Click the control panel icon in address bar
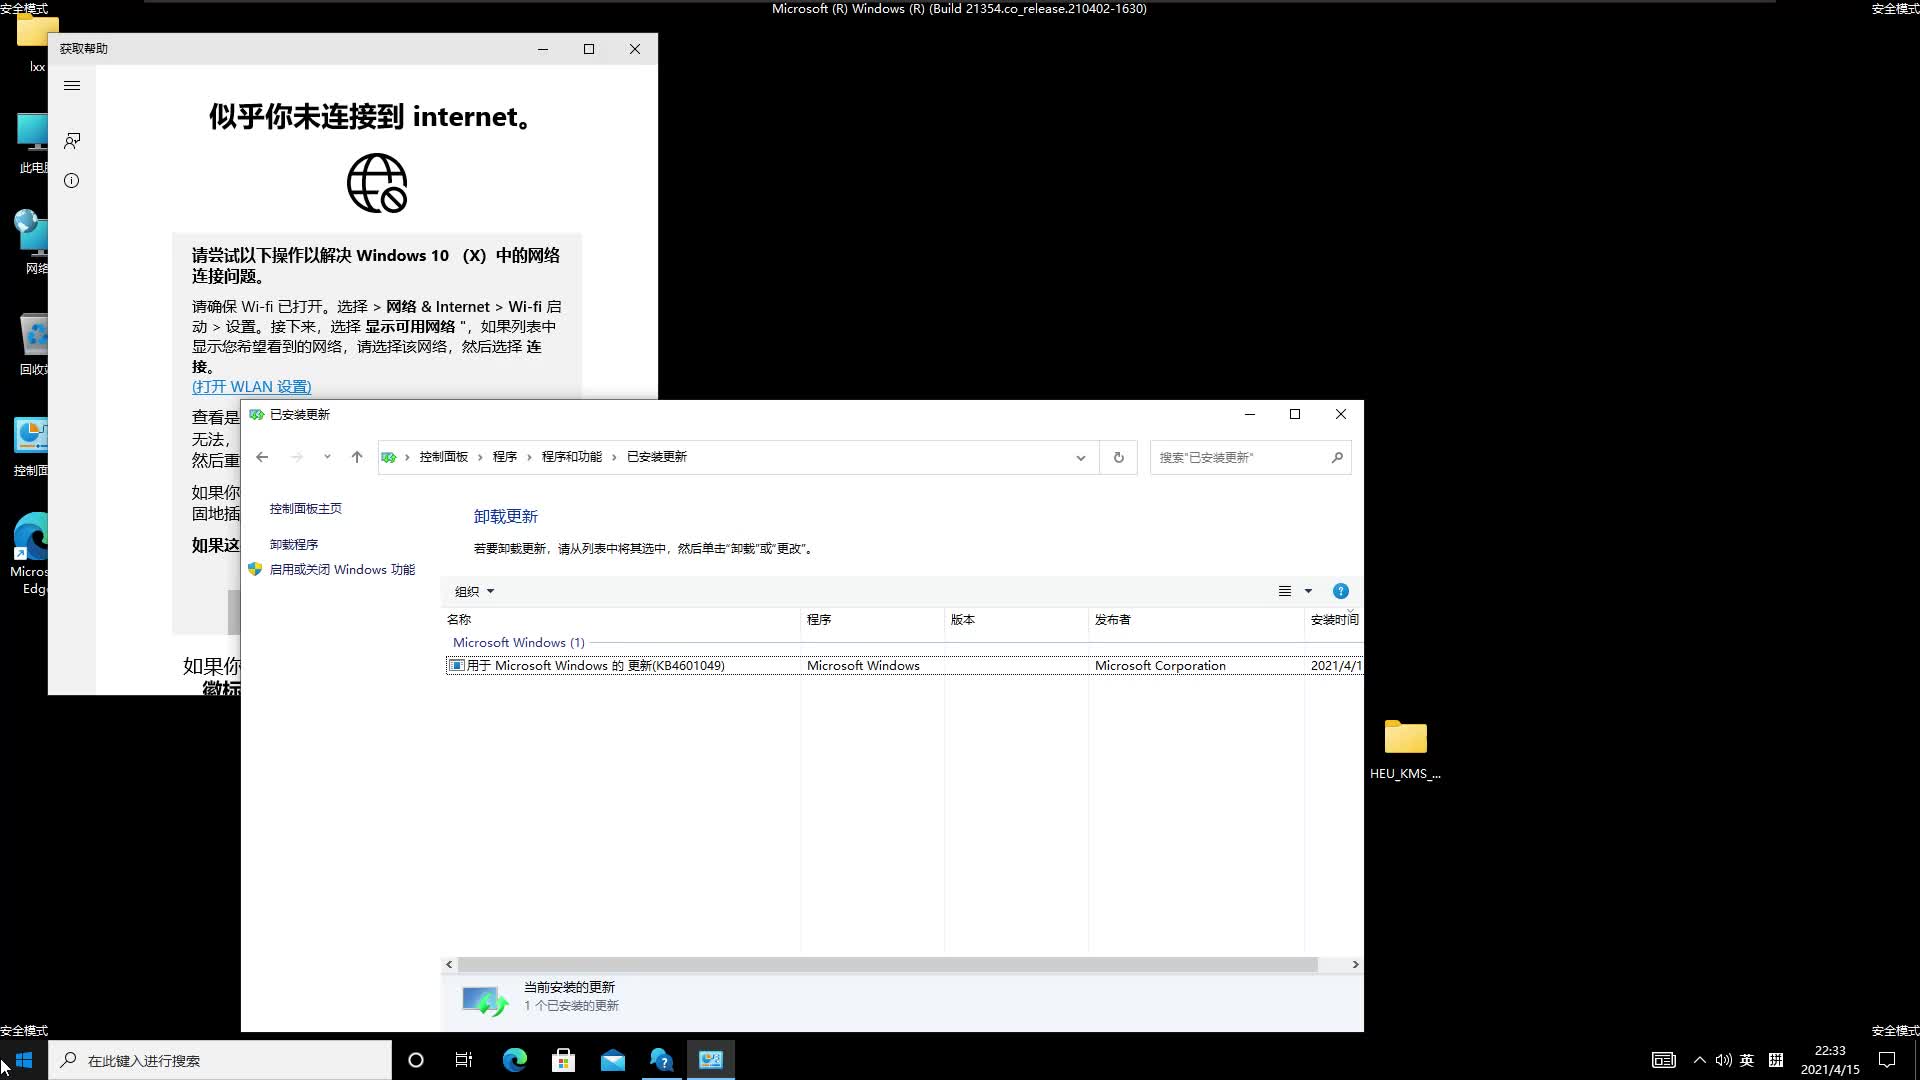The width and height of the screenshot is (1920, 1080). [x=389, y=458]
